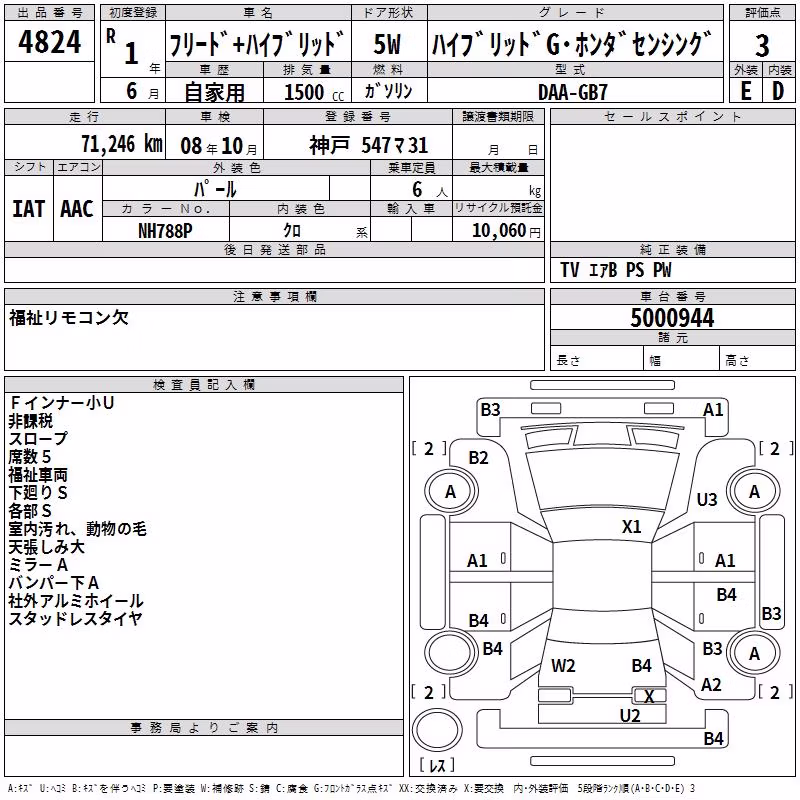Image resolution: width=800 pixels, height=800 pixels.
Task: Click the inspector note 天張しみ大
Action: (46, 547)
